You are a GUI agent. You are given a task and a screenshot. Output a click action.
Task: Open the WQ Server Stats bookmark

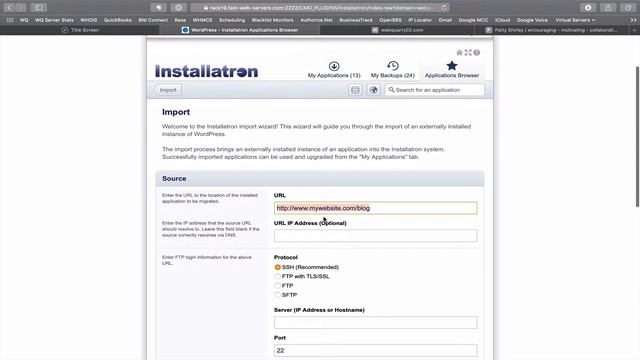point(54,20)
